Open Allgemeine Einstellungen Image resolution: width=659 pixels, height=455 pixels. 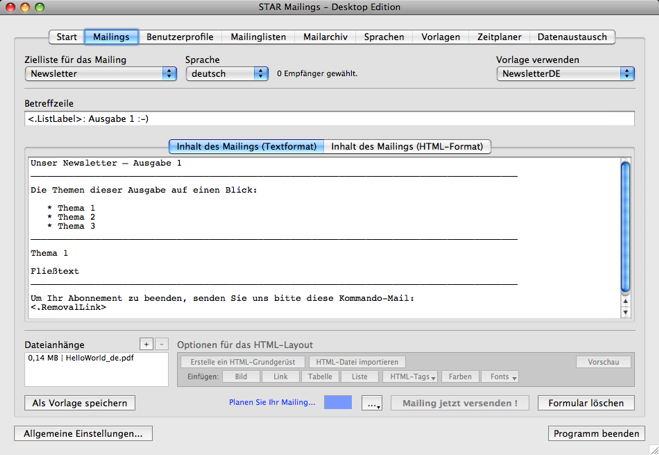point(83,433)
